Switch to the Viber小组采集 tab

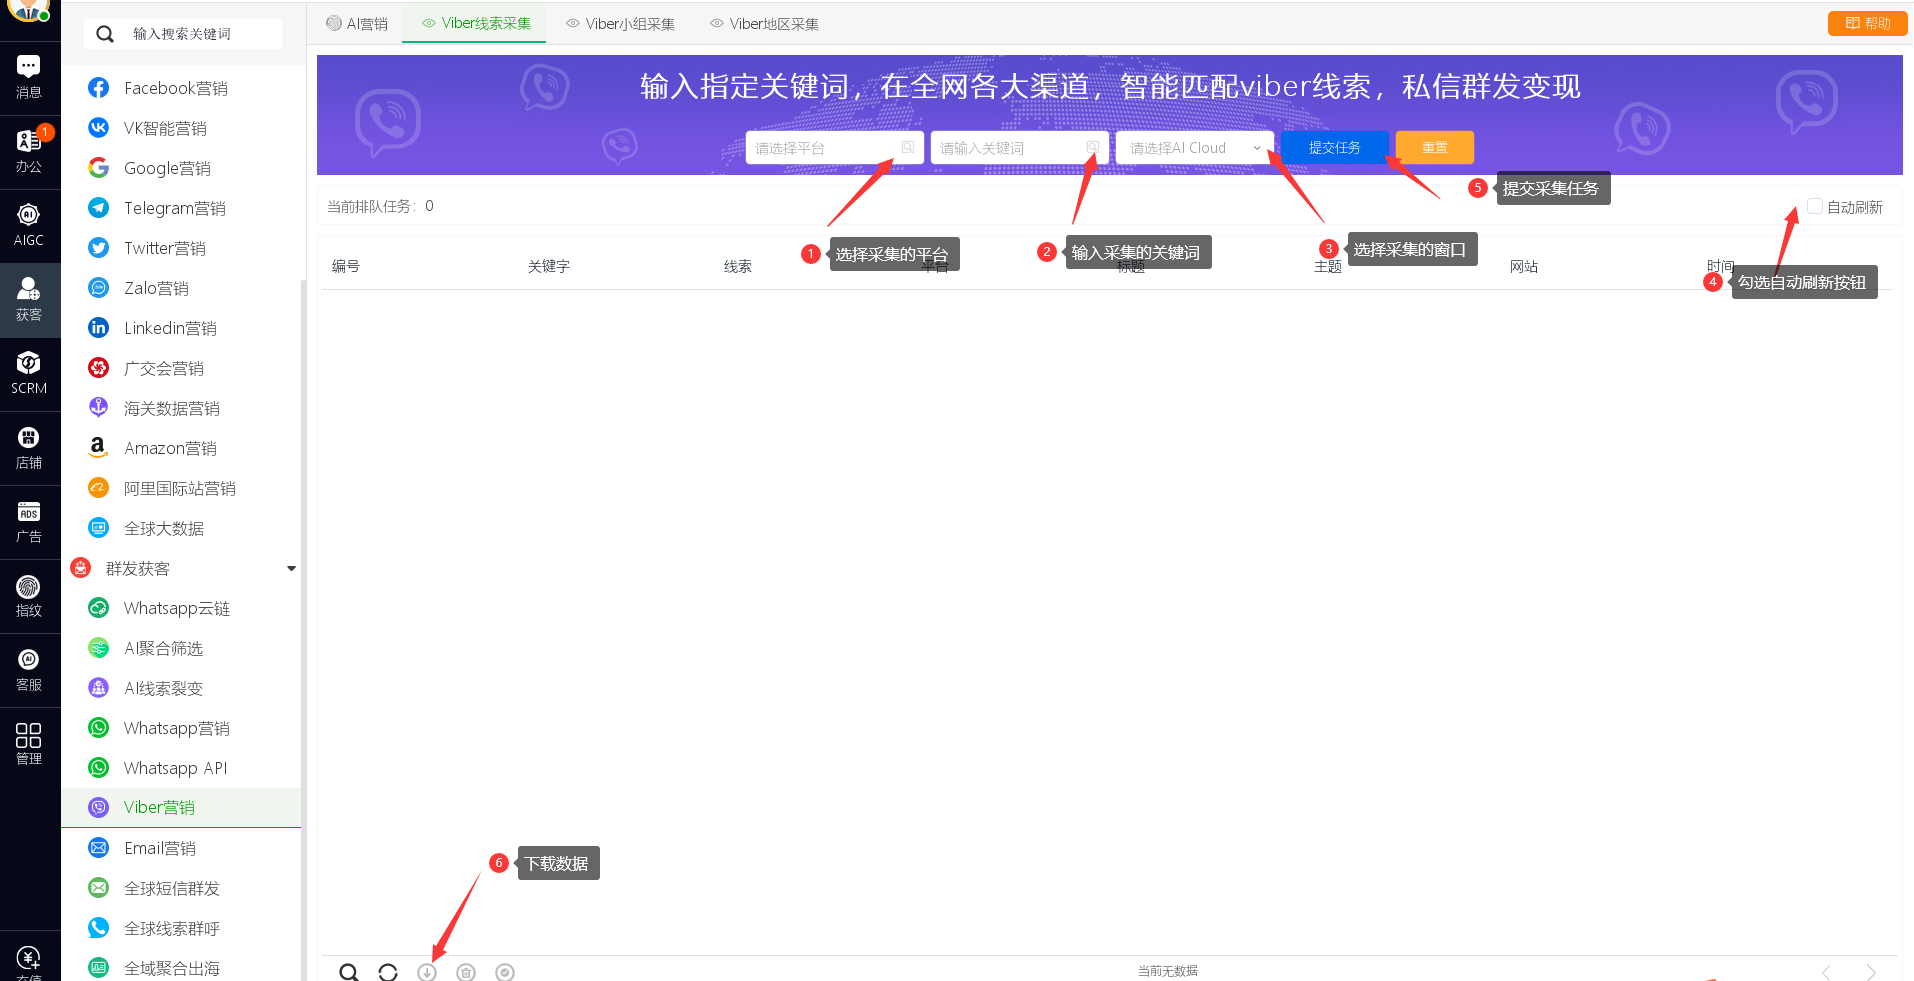(x=620, y=24)
